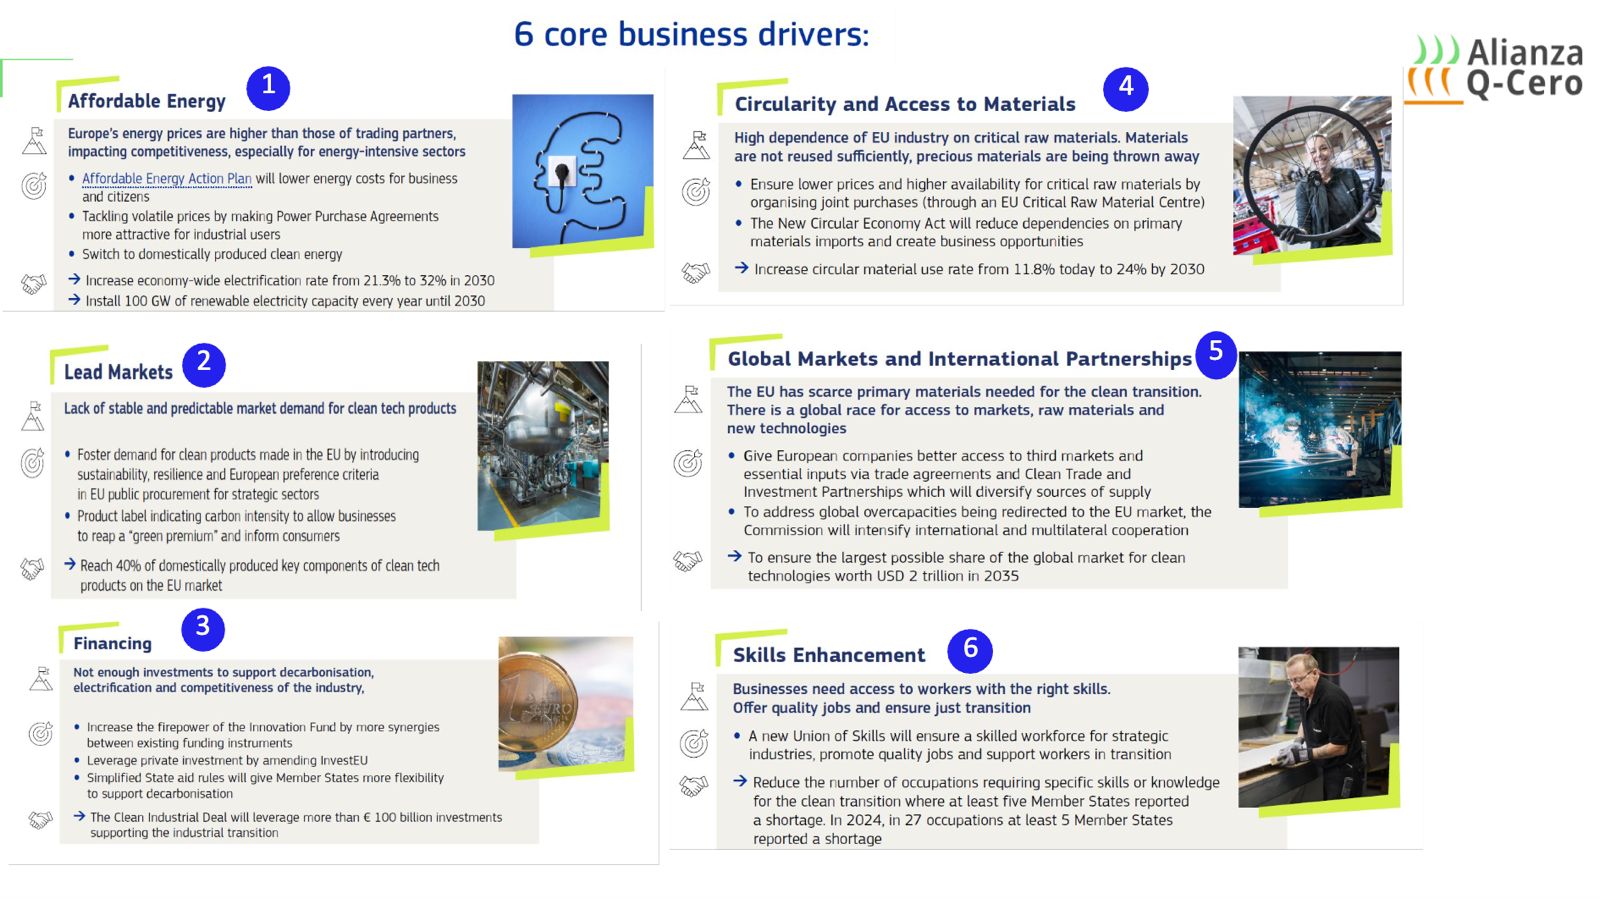Click the blue number 1 circle badge
Screen dimensions: 1600x899
268,88
